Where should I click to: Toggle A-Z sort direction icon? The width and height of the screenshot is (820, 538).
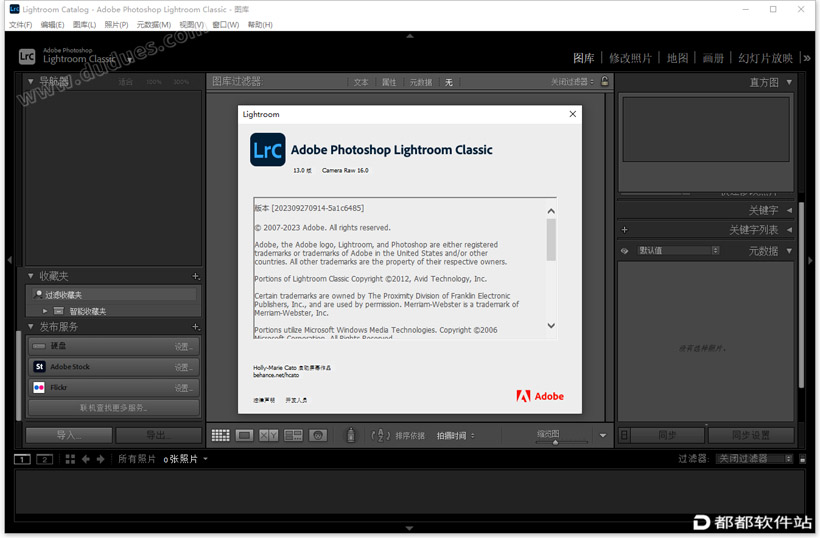381,436
